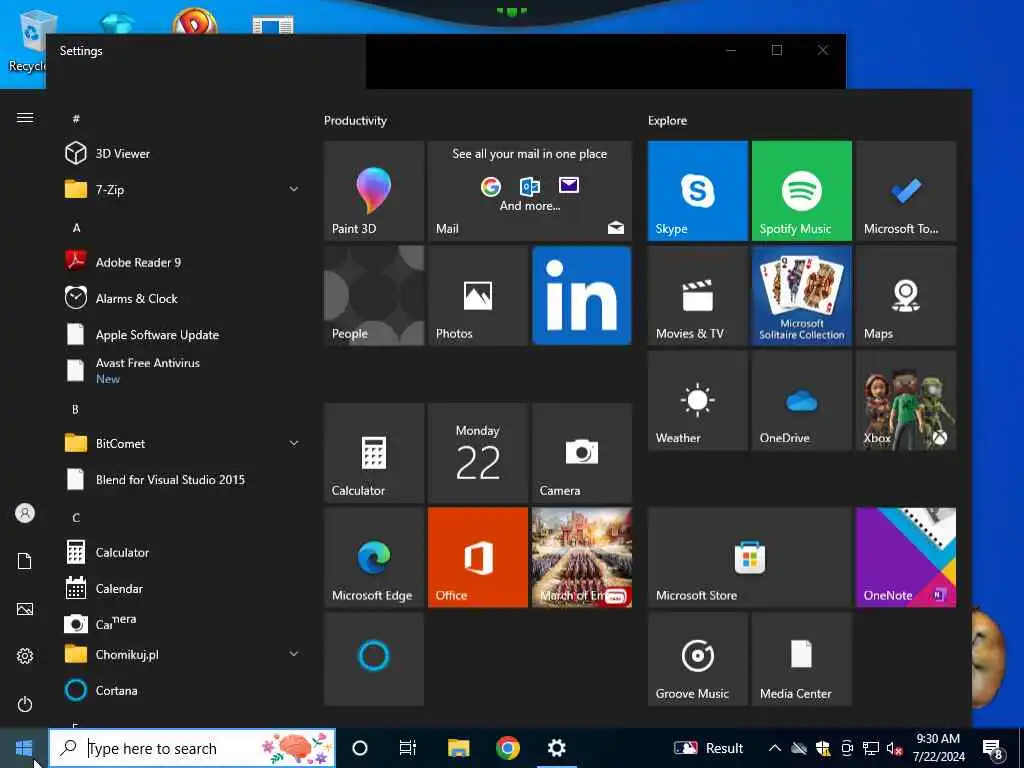Open Microsoft Solitaire Collection tile
This screenshot has width=1024, height=768.
tap(802, 296)
